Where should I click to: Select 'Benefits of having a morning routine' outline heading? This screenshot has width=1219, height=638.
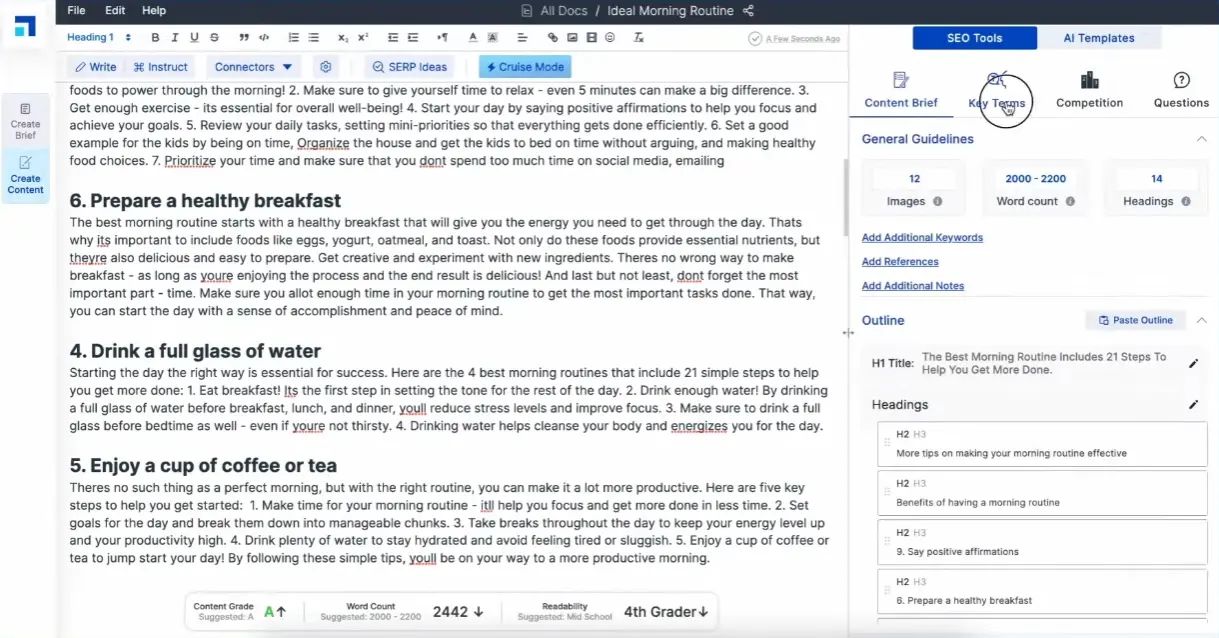tap(1042, 494)
